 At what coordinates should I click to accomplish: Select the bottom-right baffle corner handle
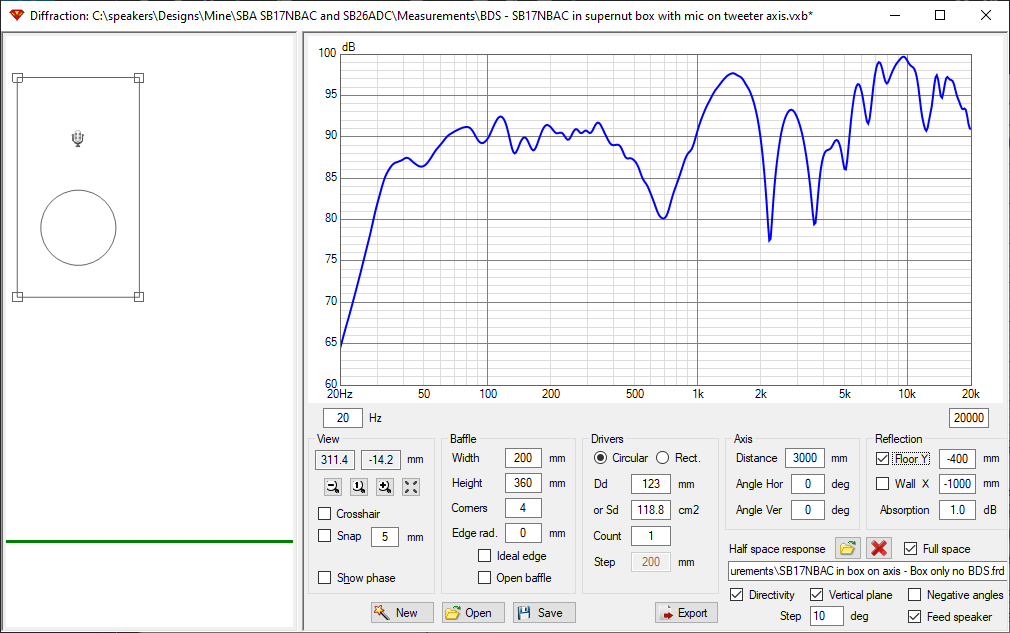tap(138, 297)
